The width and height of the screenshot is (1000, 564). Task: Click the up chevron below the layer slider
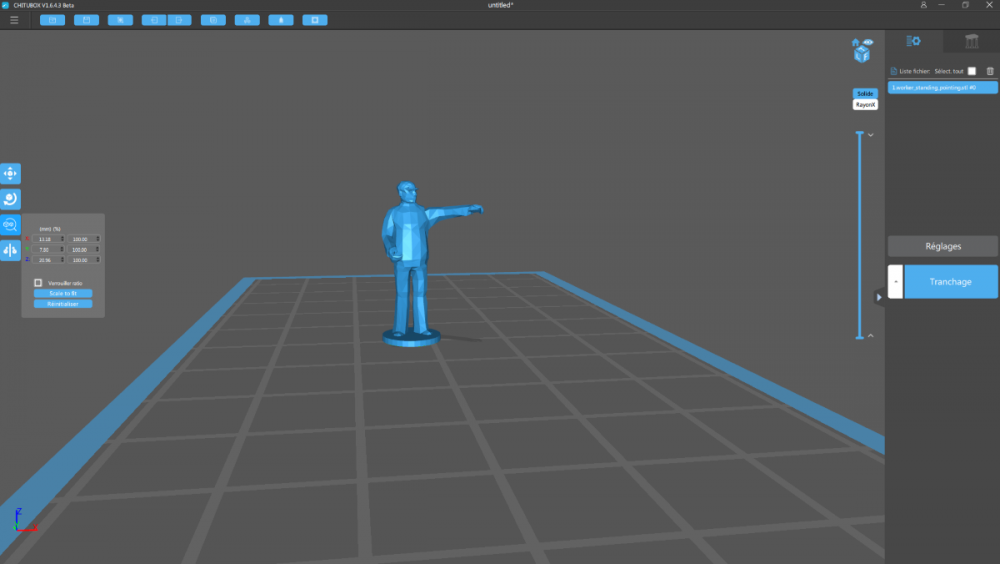pos(871,336)
